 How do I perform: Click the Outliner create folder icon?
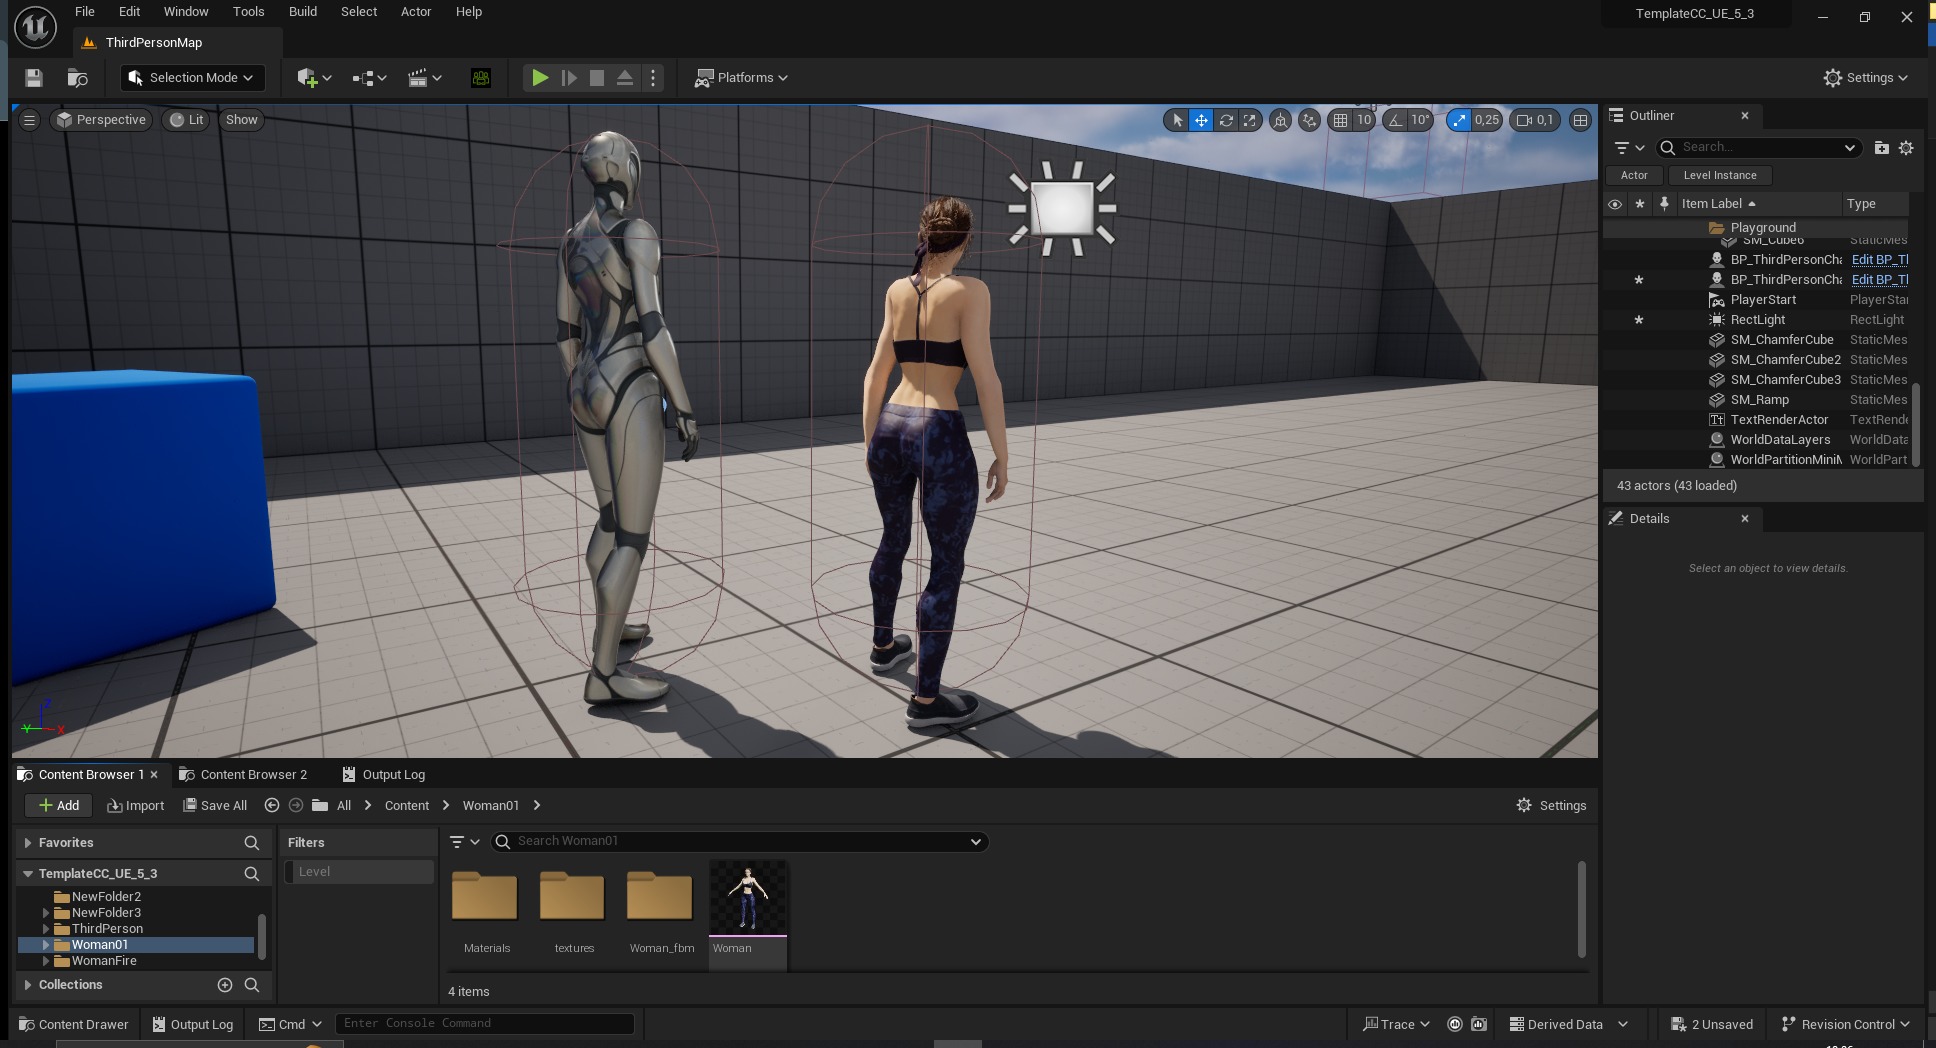1881,148
